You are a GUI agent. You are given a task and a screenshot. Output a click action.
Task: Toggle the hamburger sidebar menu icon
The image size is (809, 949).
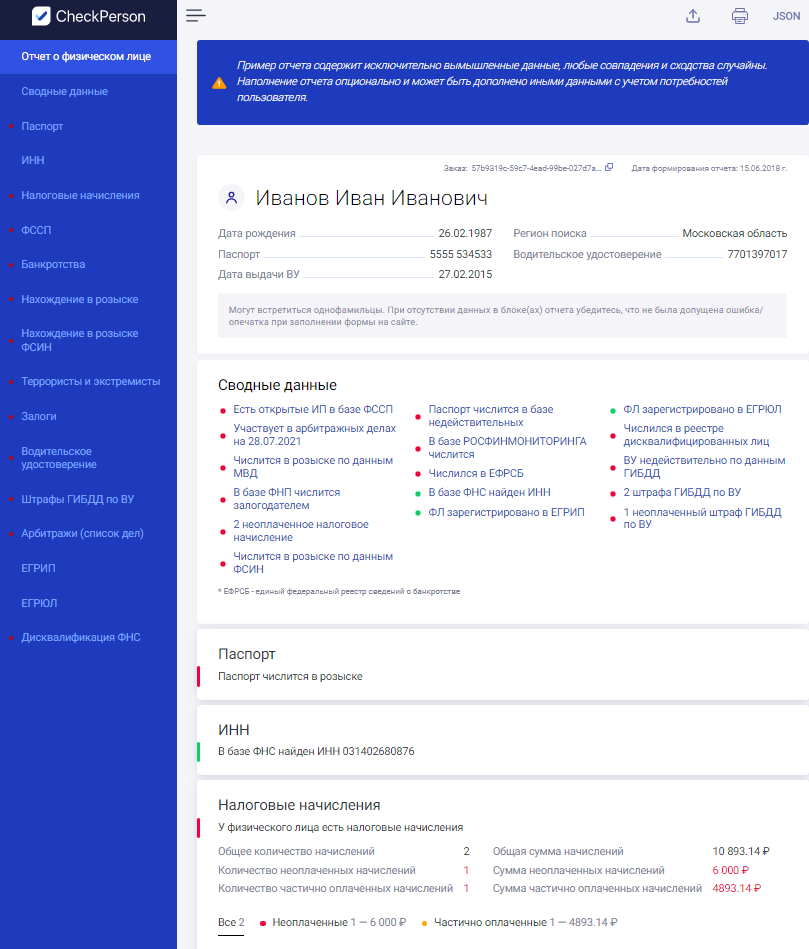pyautogui.click(x=195, y=16)
